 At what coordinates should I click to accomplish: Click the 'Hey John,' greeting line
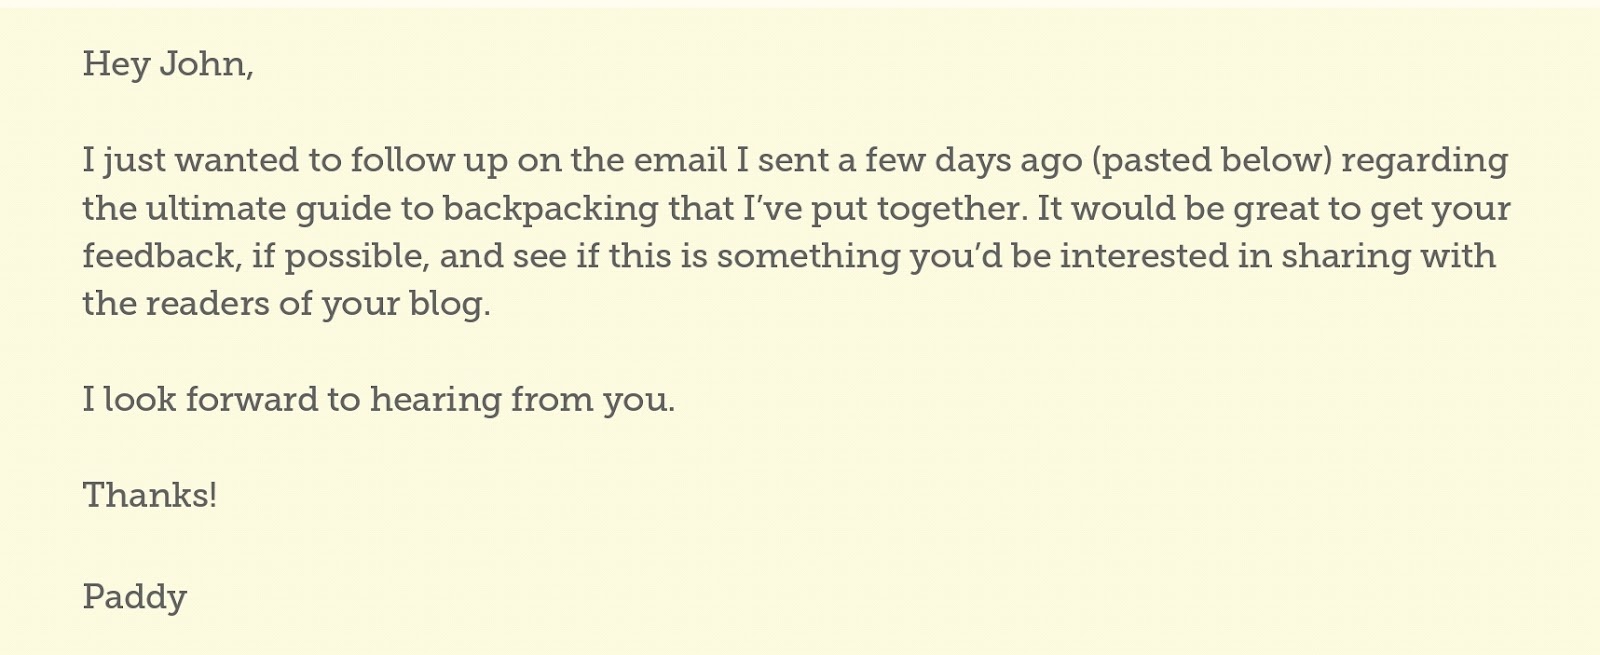(168, 64)
